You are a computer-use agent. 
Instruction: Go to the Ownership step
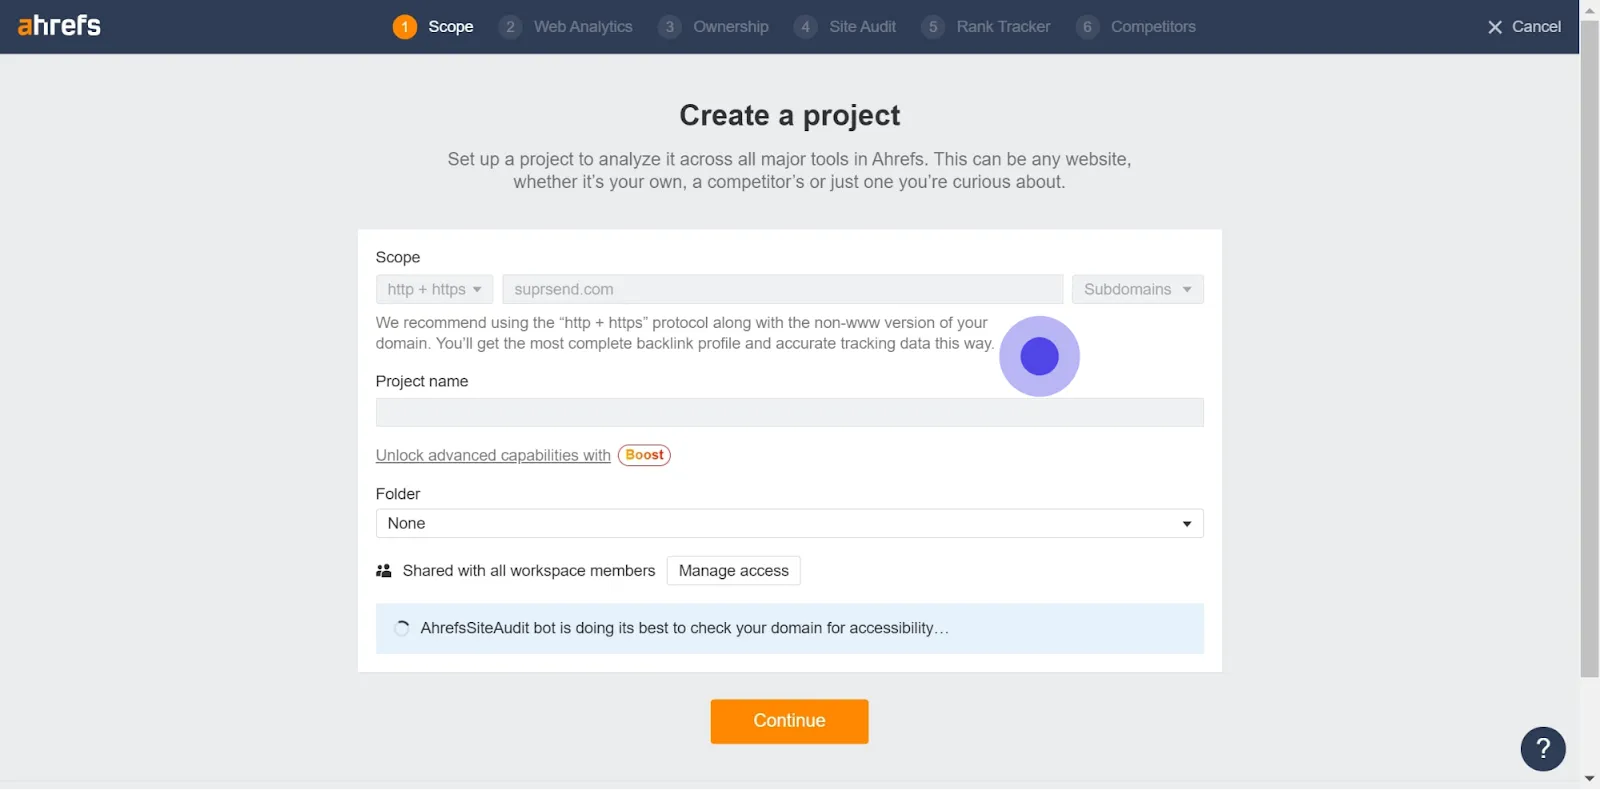tap(714, 27)
